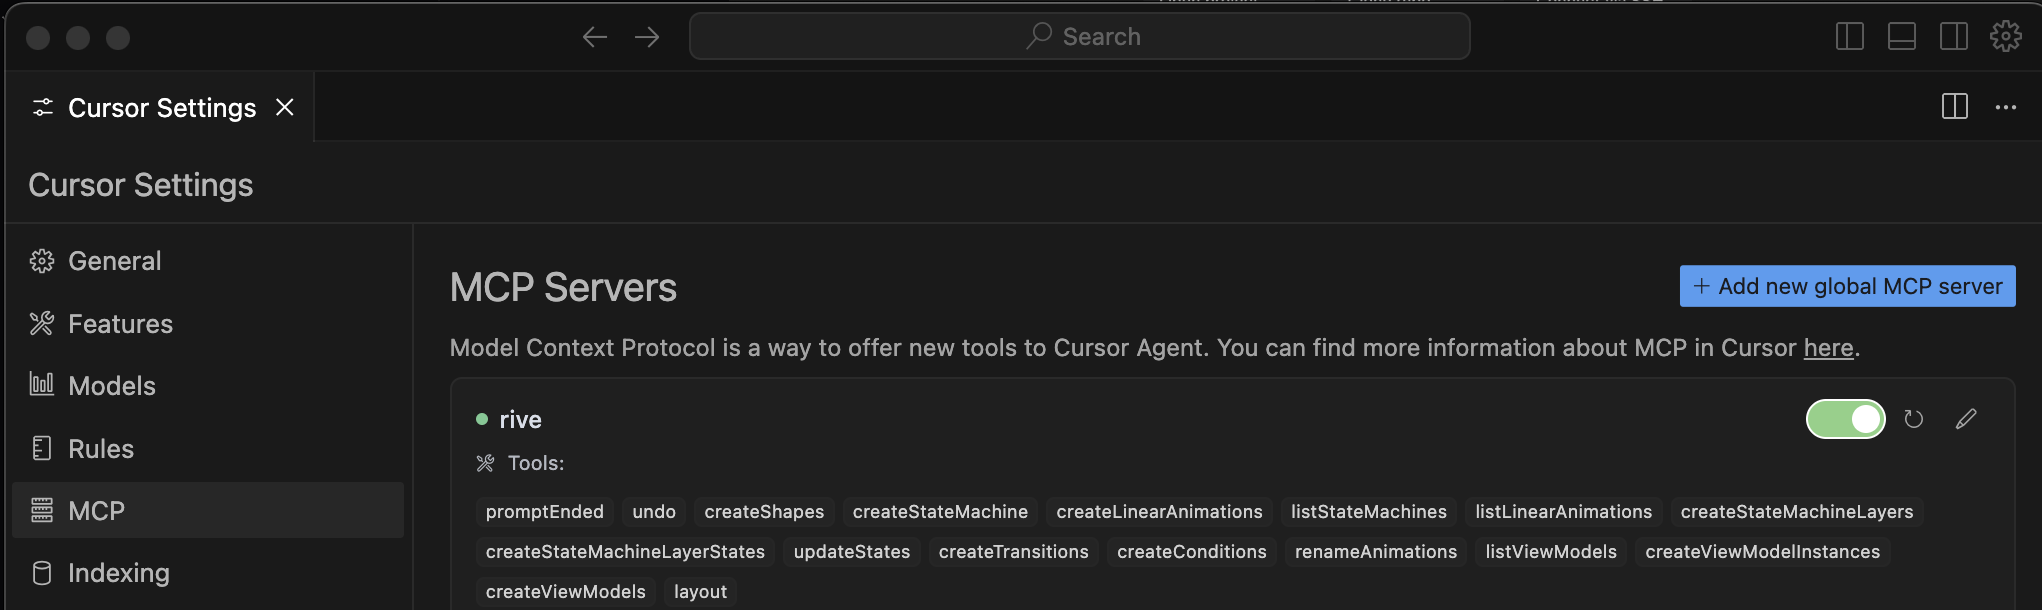Follow the 'here' MCP information link
This screenshot has height=610, width=2042.
coord(1828,348)
